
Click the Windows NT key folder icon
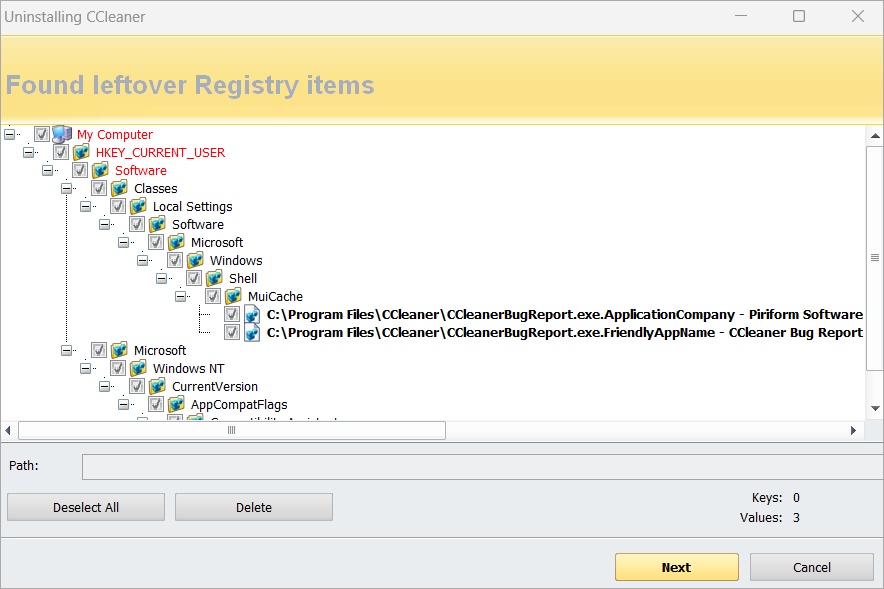(x=139, y=369)
